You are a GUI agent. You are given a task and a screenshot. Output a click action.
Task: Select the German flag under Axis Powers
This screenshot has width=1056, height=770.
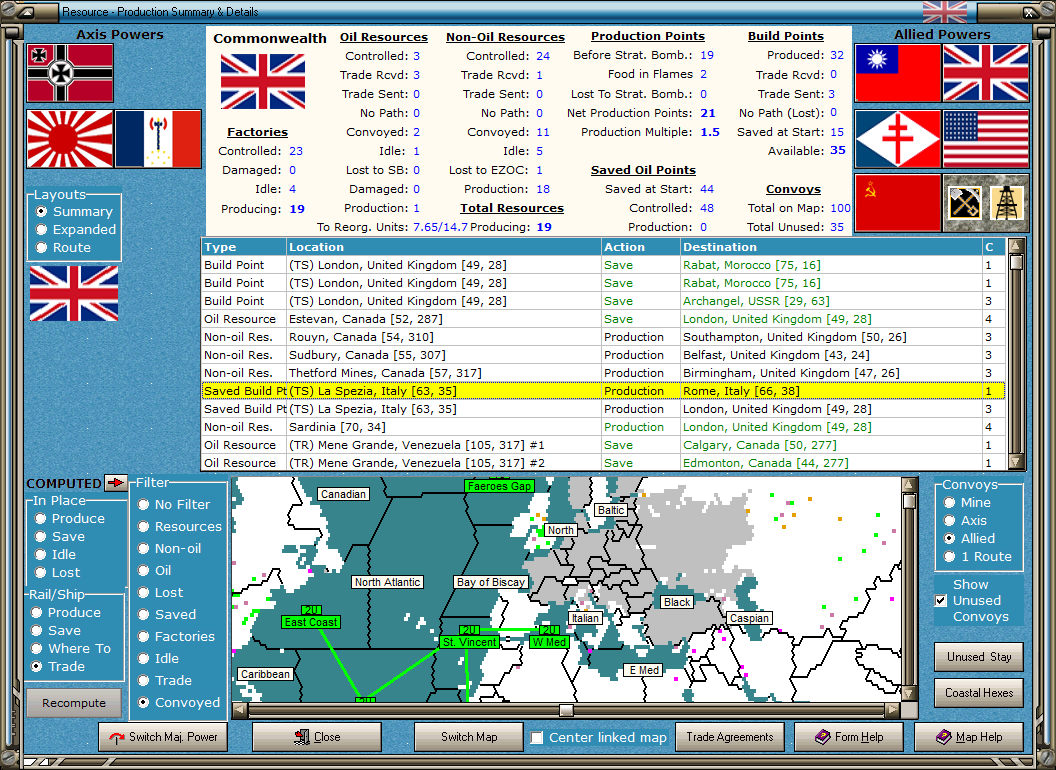[70, 73]
